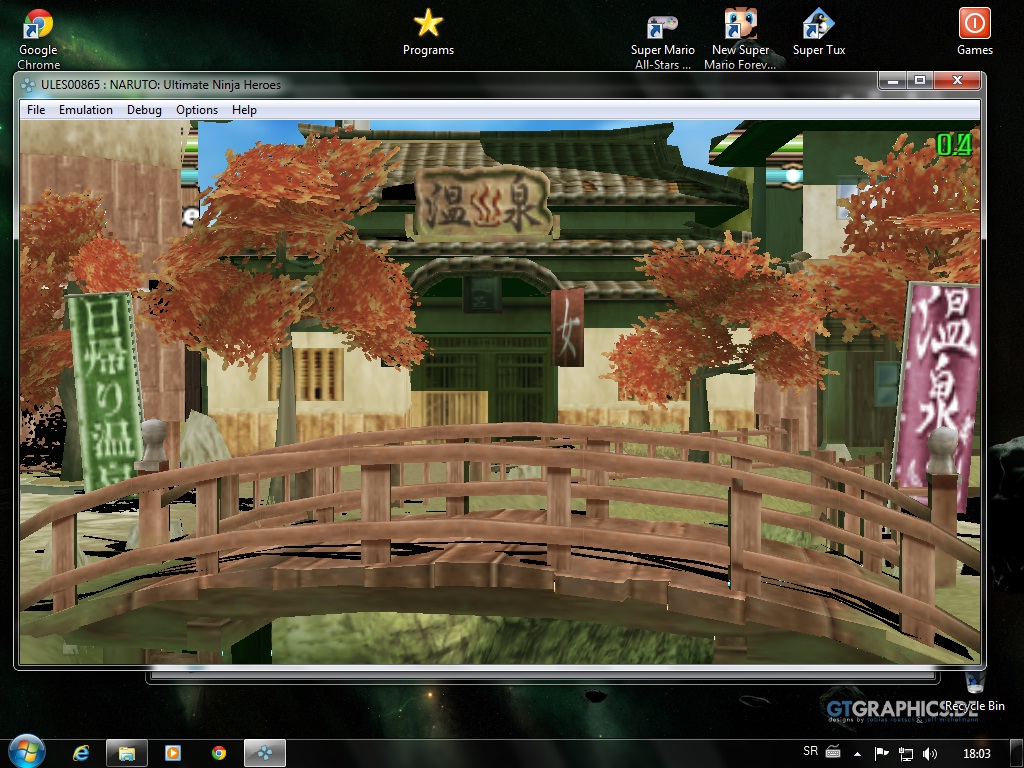Image resolution: width=1024 pixels, height=768 pixels.
Task: Open the File menu
Action: point(36,110)
